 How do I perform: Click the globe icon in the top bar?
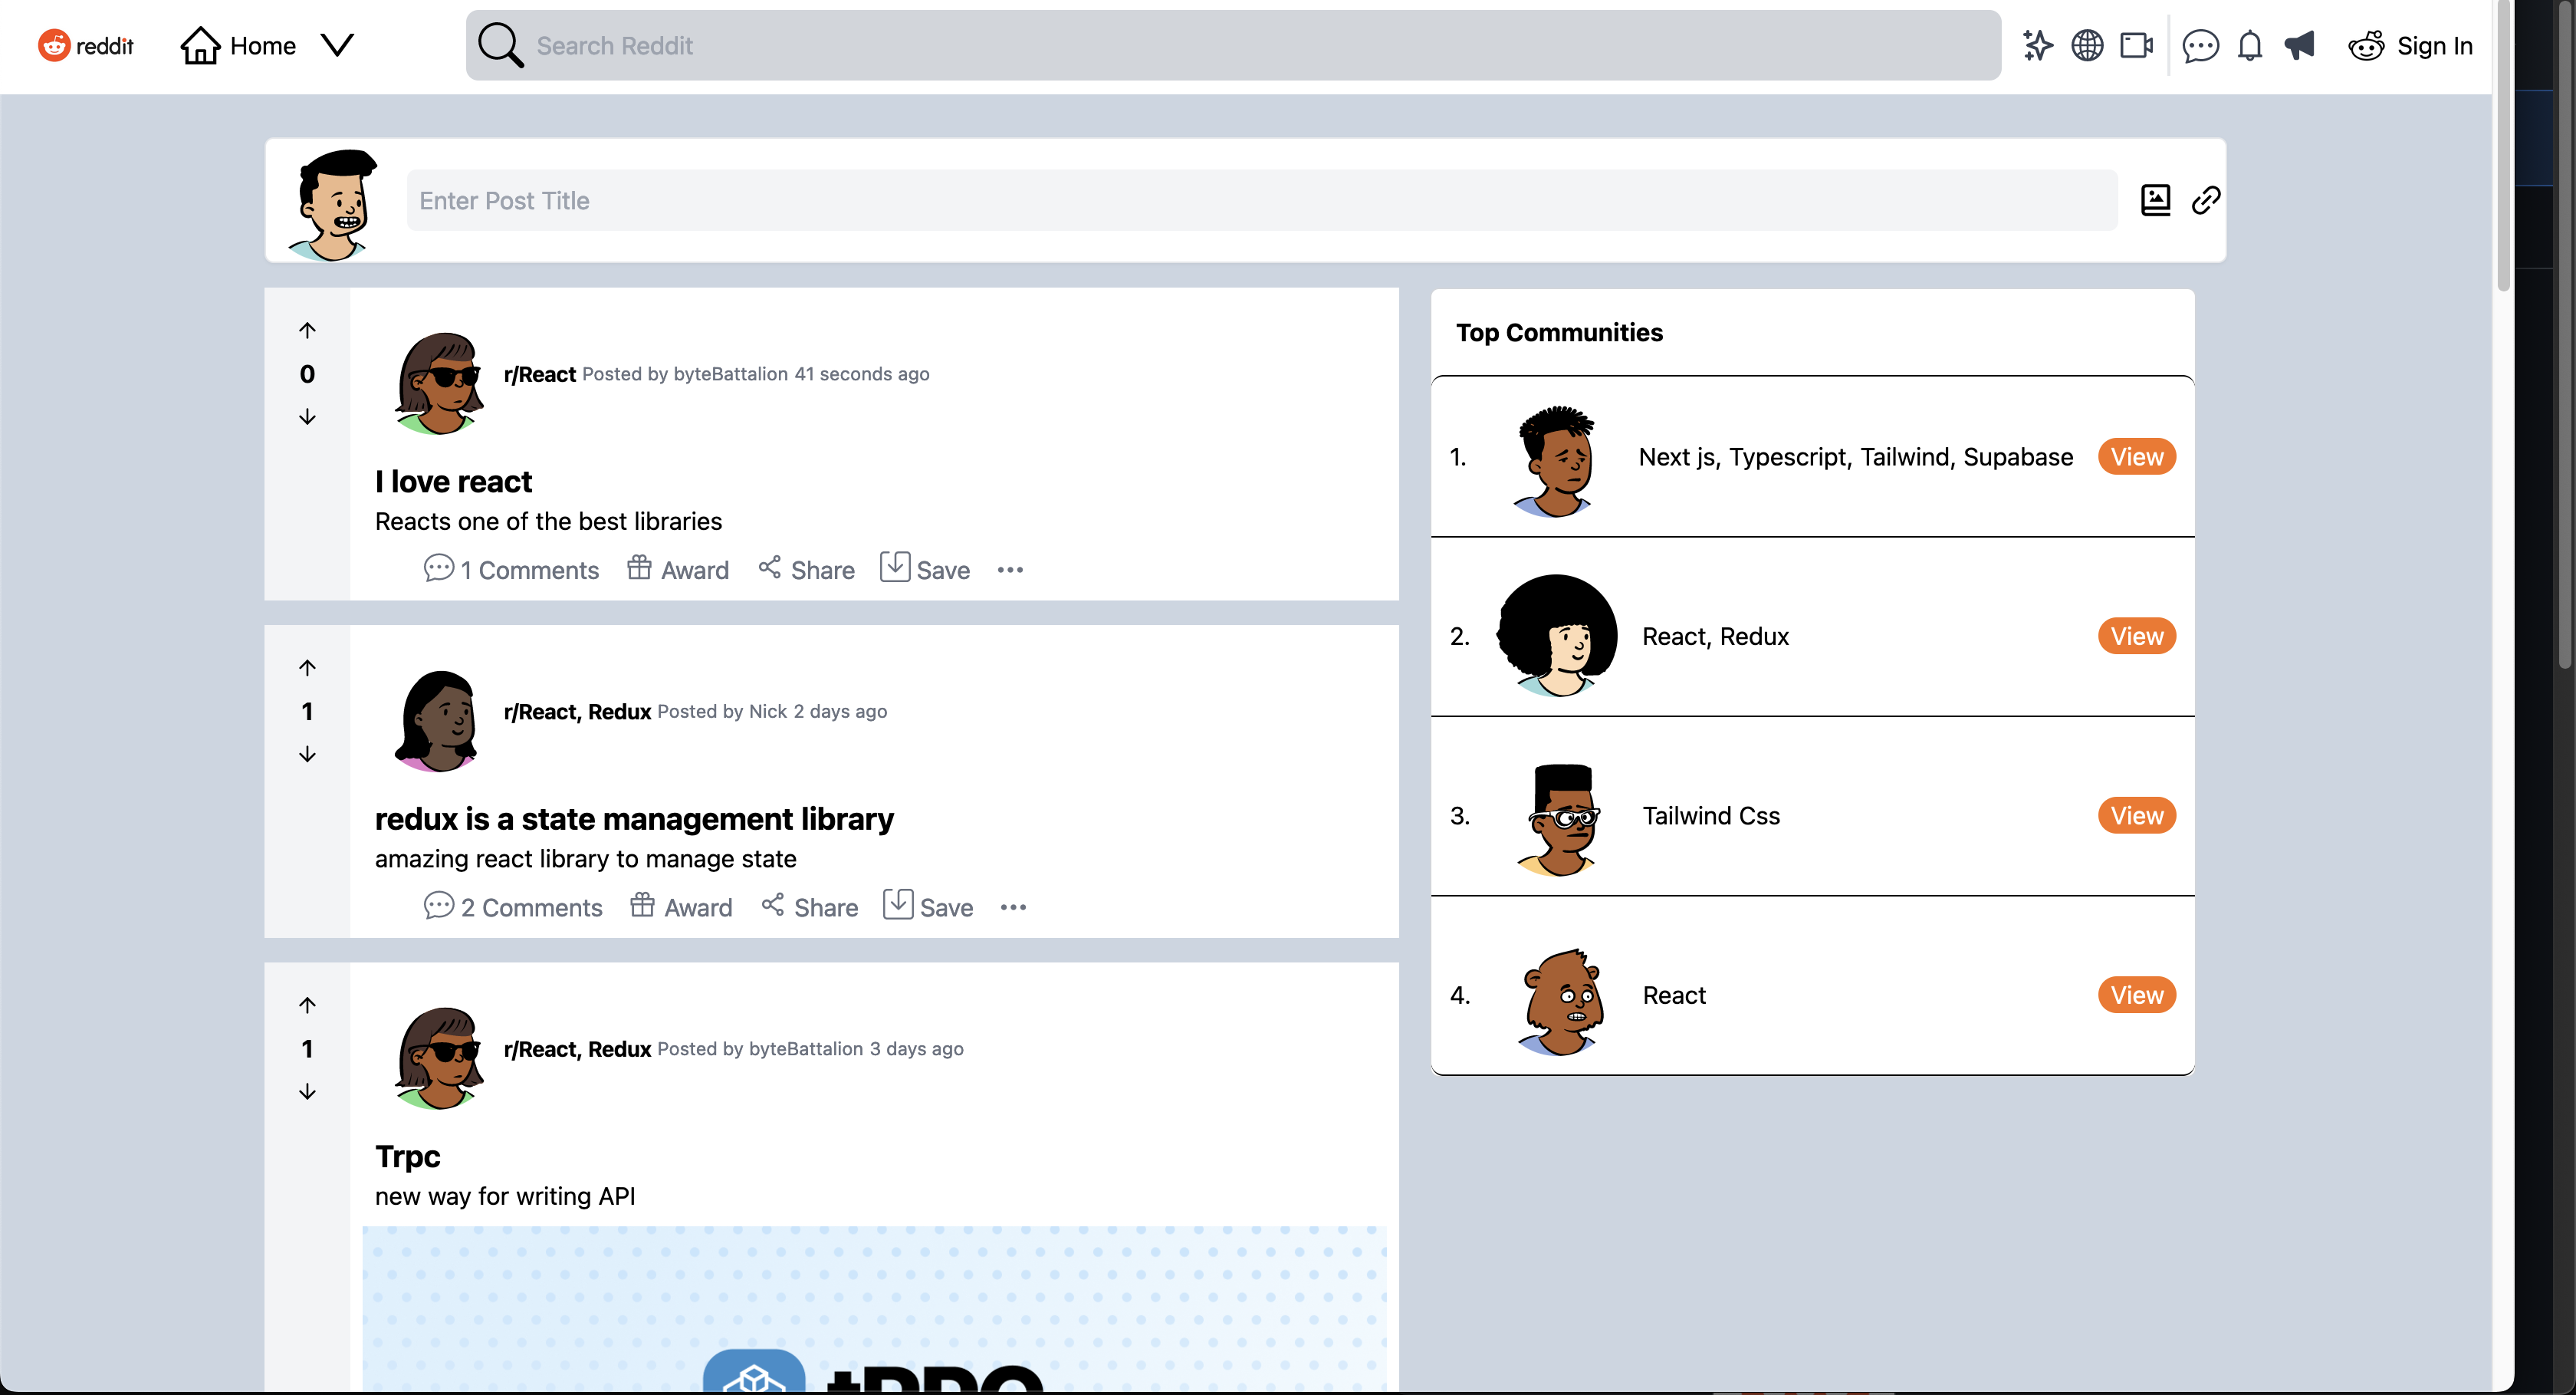pyautogui.click(x=2087, y=46)
